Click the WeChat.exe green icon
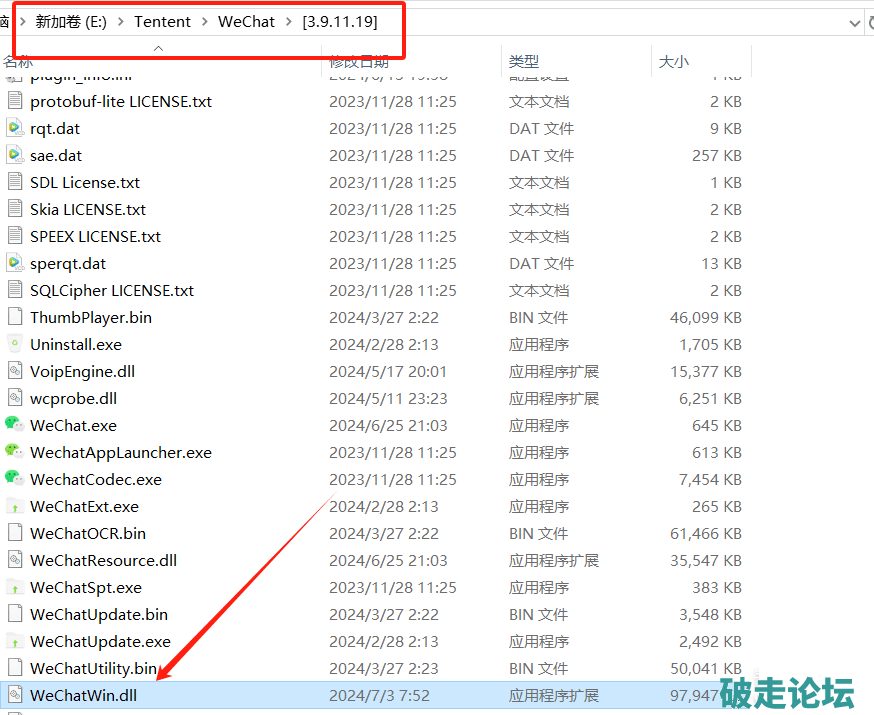The height and width of the screenshot is (715, 874). [x=14, y=425]
